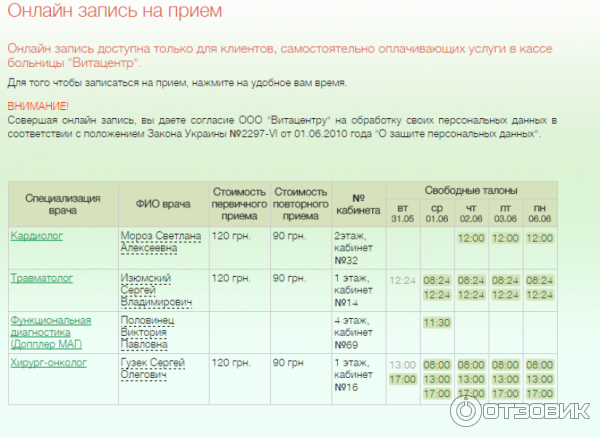Choose surgeon-oncologist 17:00 slot on Friday 03.06

click(505, 393)
